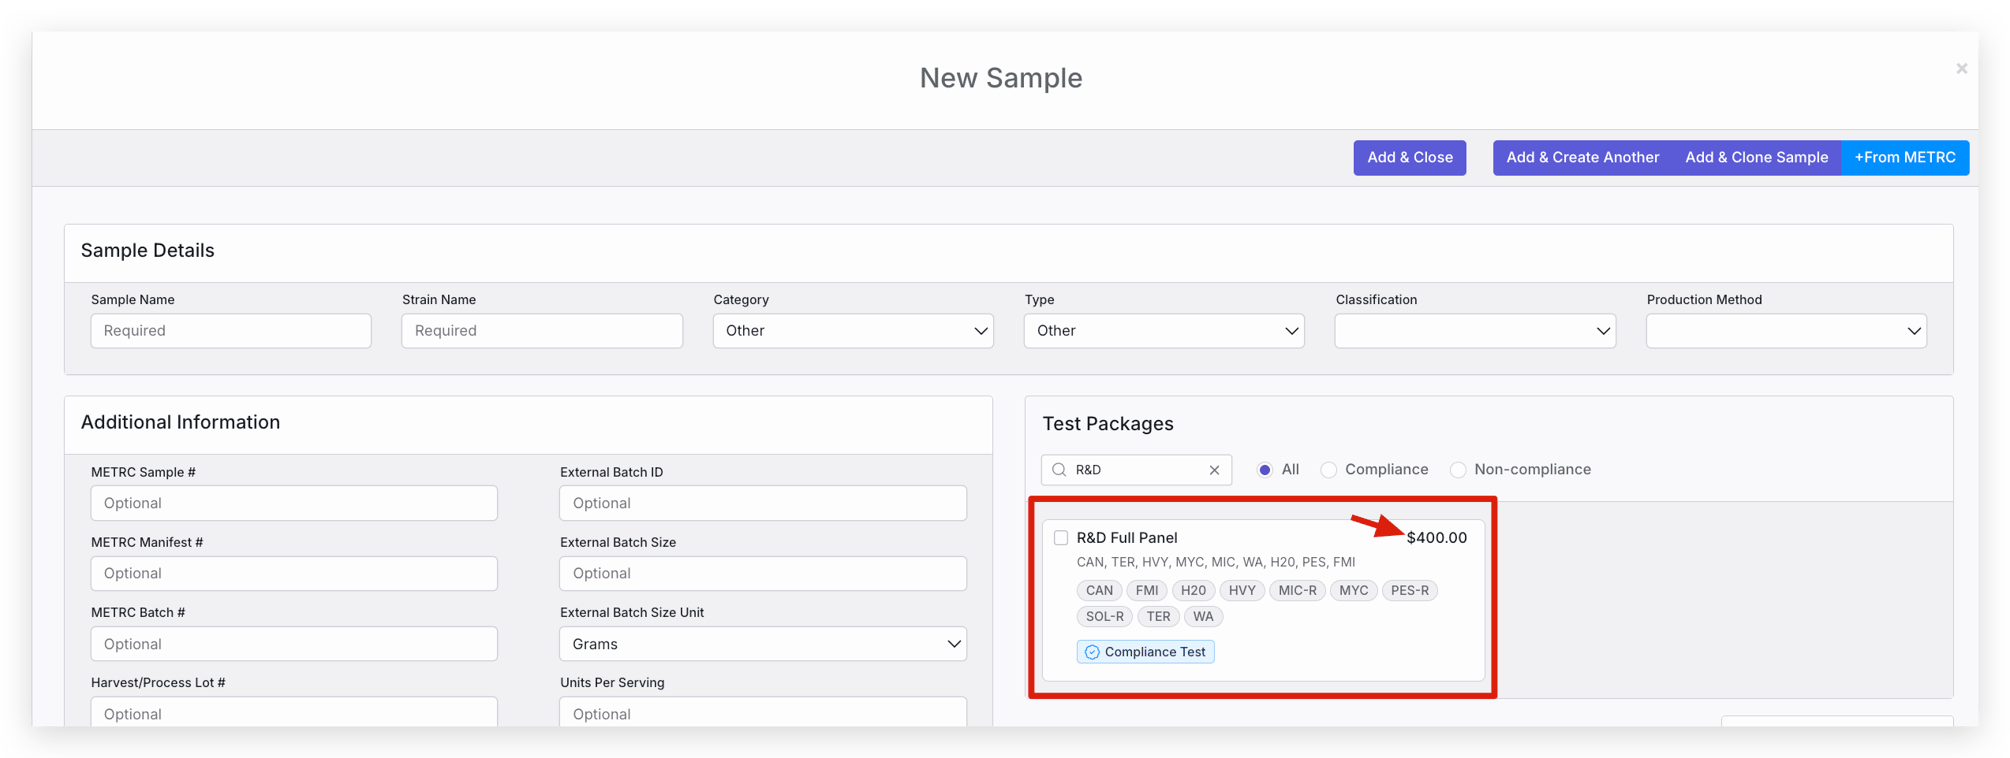Click Add & Create Another
Viewport: 2010px width, 758px height.
[x=1582, y=158]
